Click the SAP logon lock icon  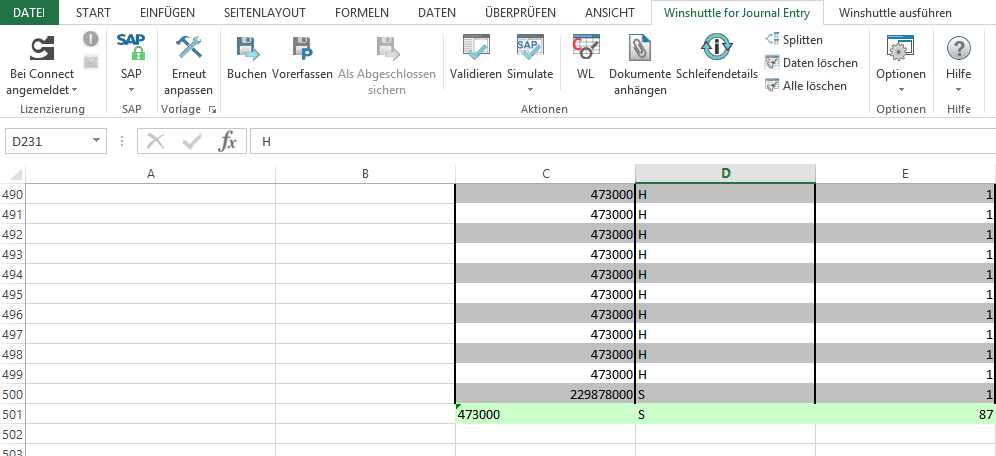coord(131,47)
